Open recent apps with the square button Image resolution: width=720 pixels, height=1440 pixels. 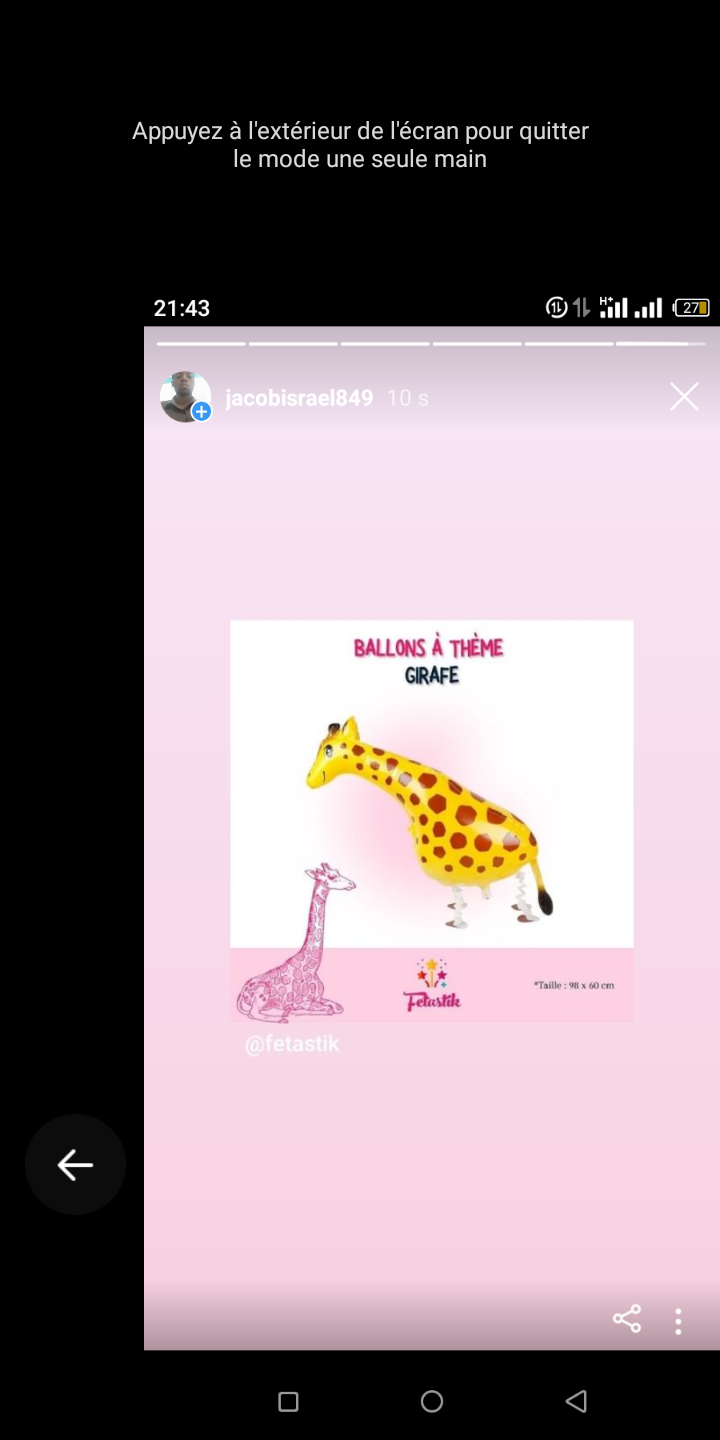coord(288,1402)
